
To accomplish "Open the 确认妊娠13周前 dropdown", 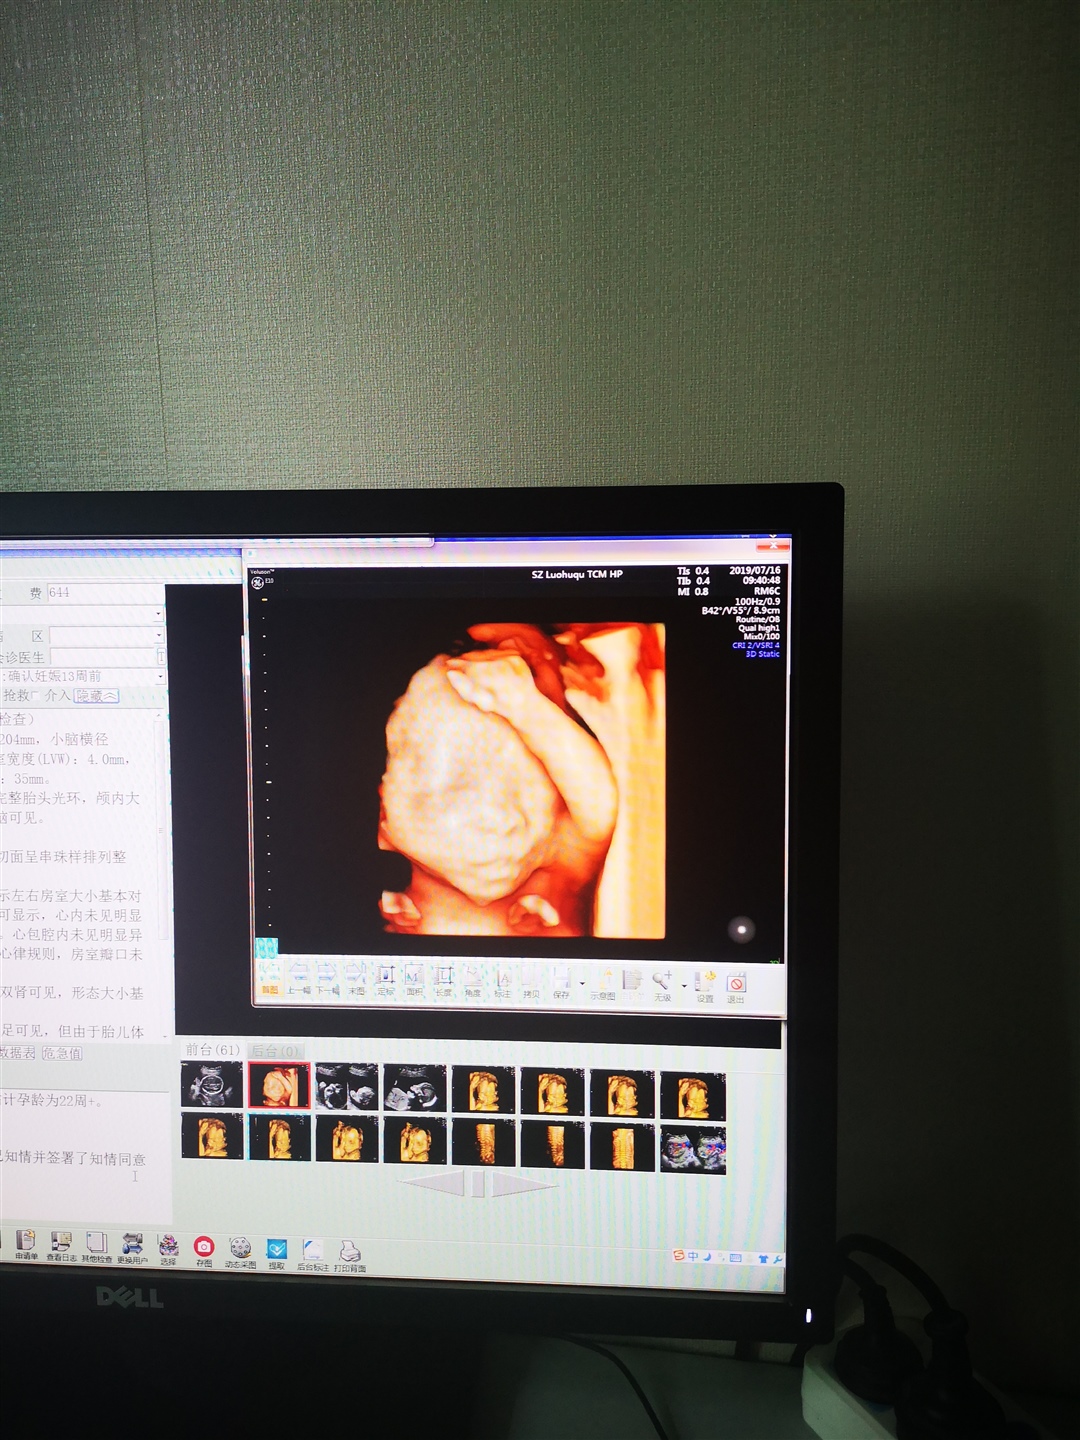I will pos(159,677).
